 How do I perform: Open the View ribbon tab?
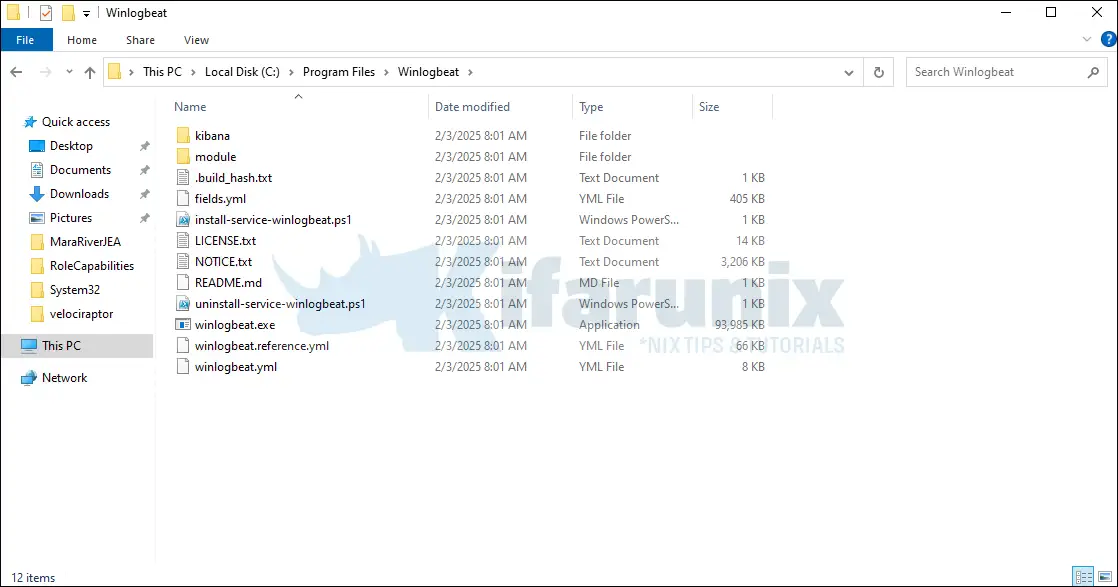click(x=196, y=40)
